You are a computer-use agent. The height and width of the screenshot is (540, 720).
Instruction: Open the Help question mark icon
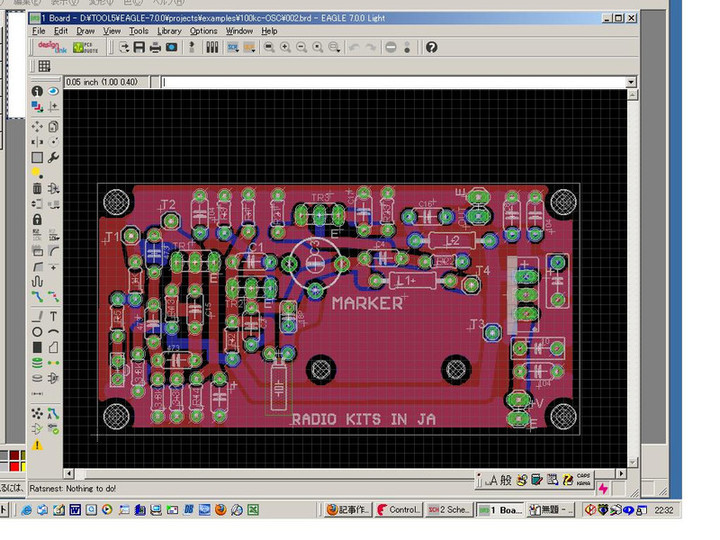[x=431, y=47]
